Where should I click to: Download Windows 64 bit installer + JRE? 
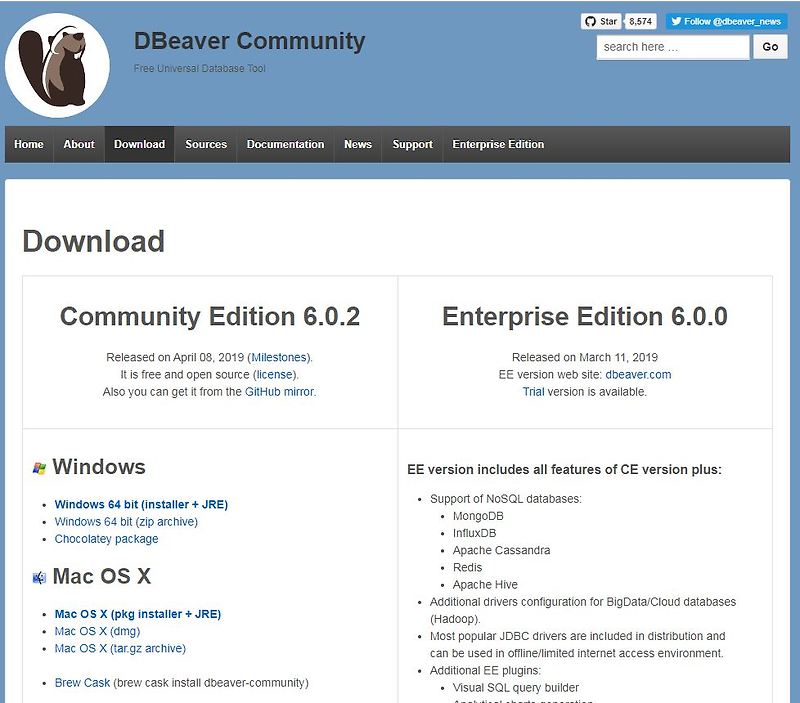[141, 505]
